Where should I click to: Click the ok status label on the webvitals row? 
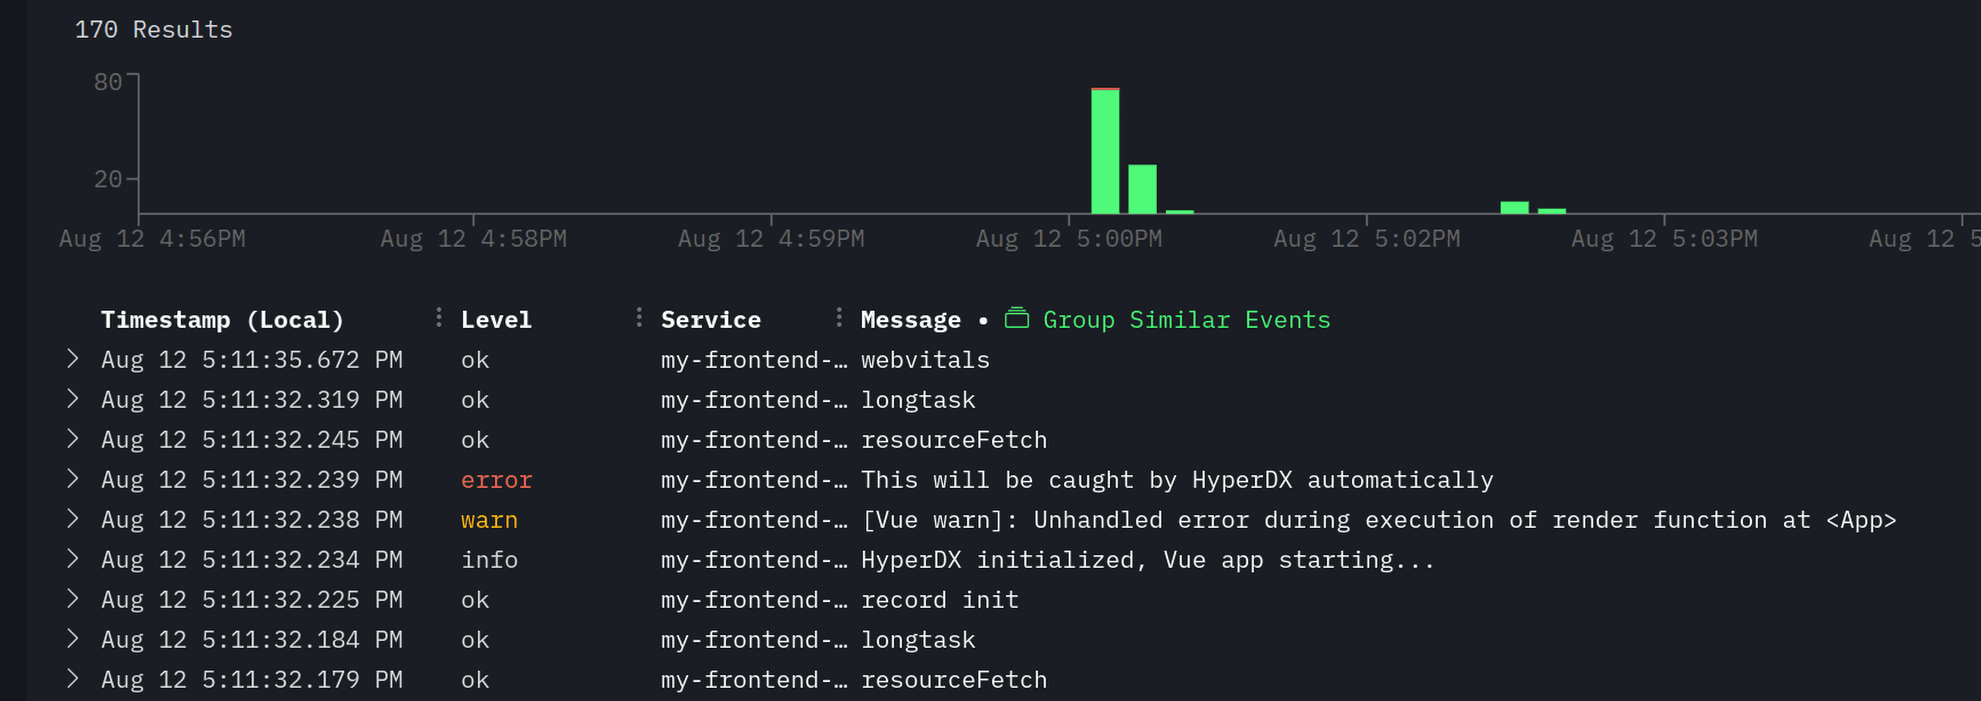474,359
